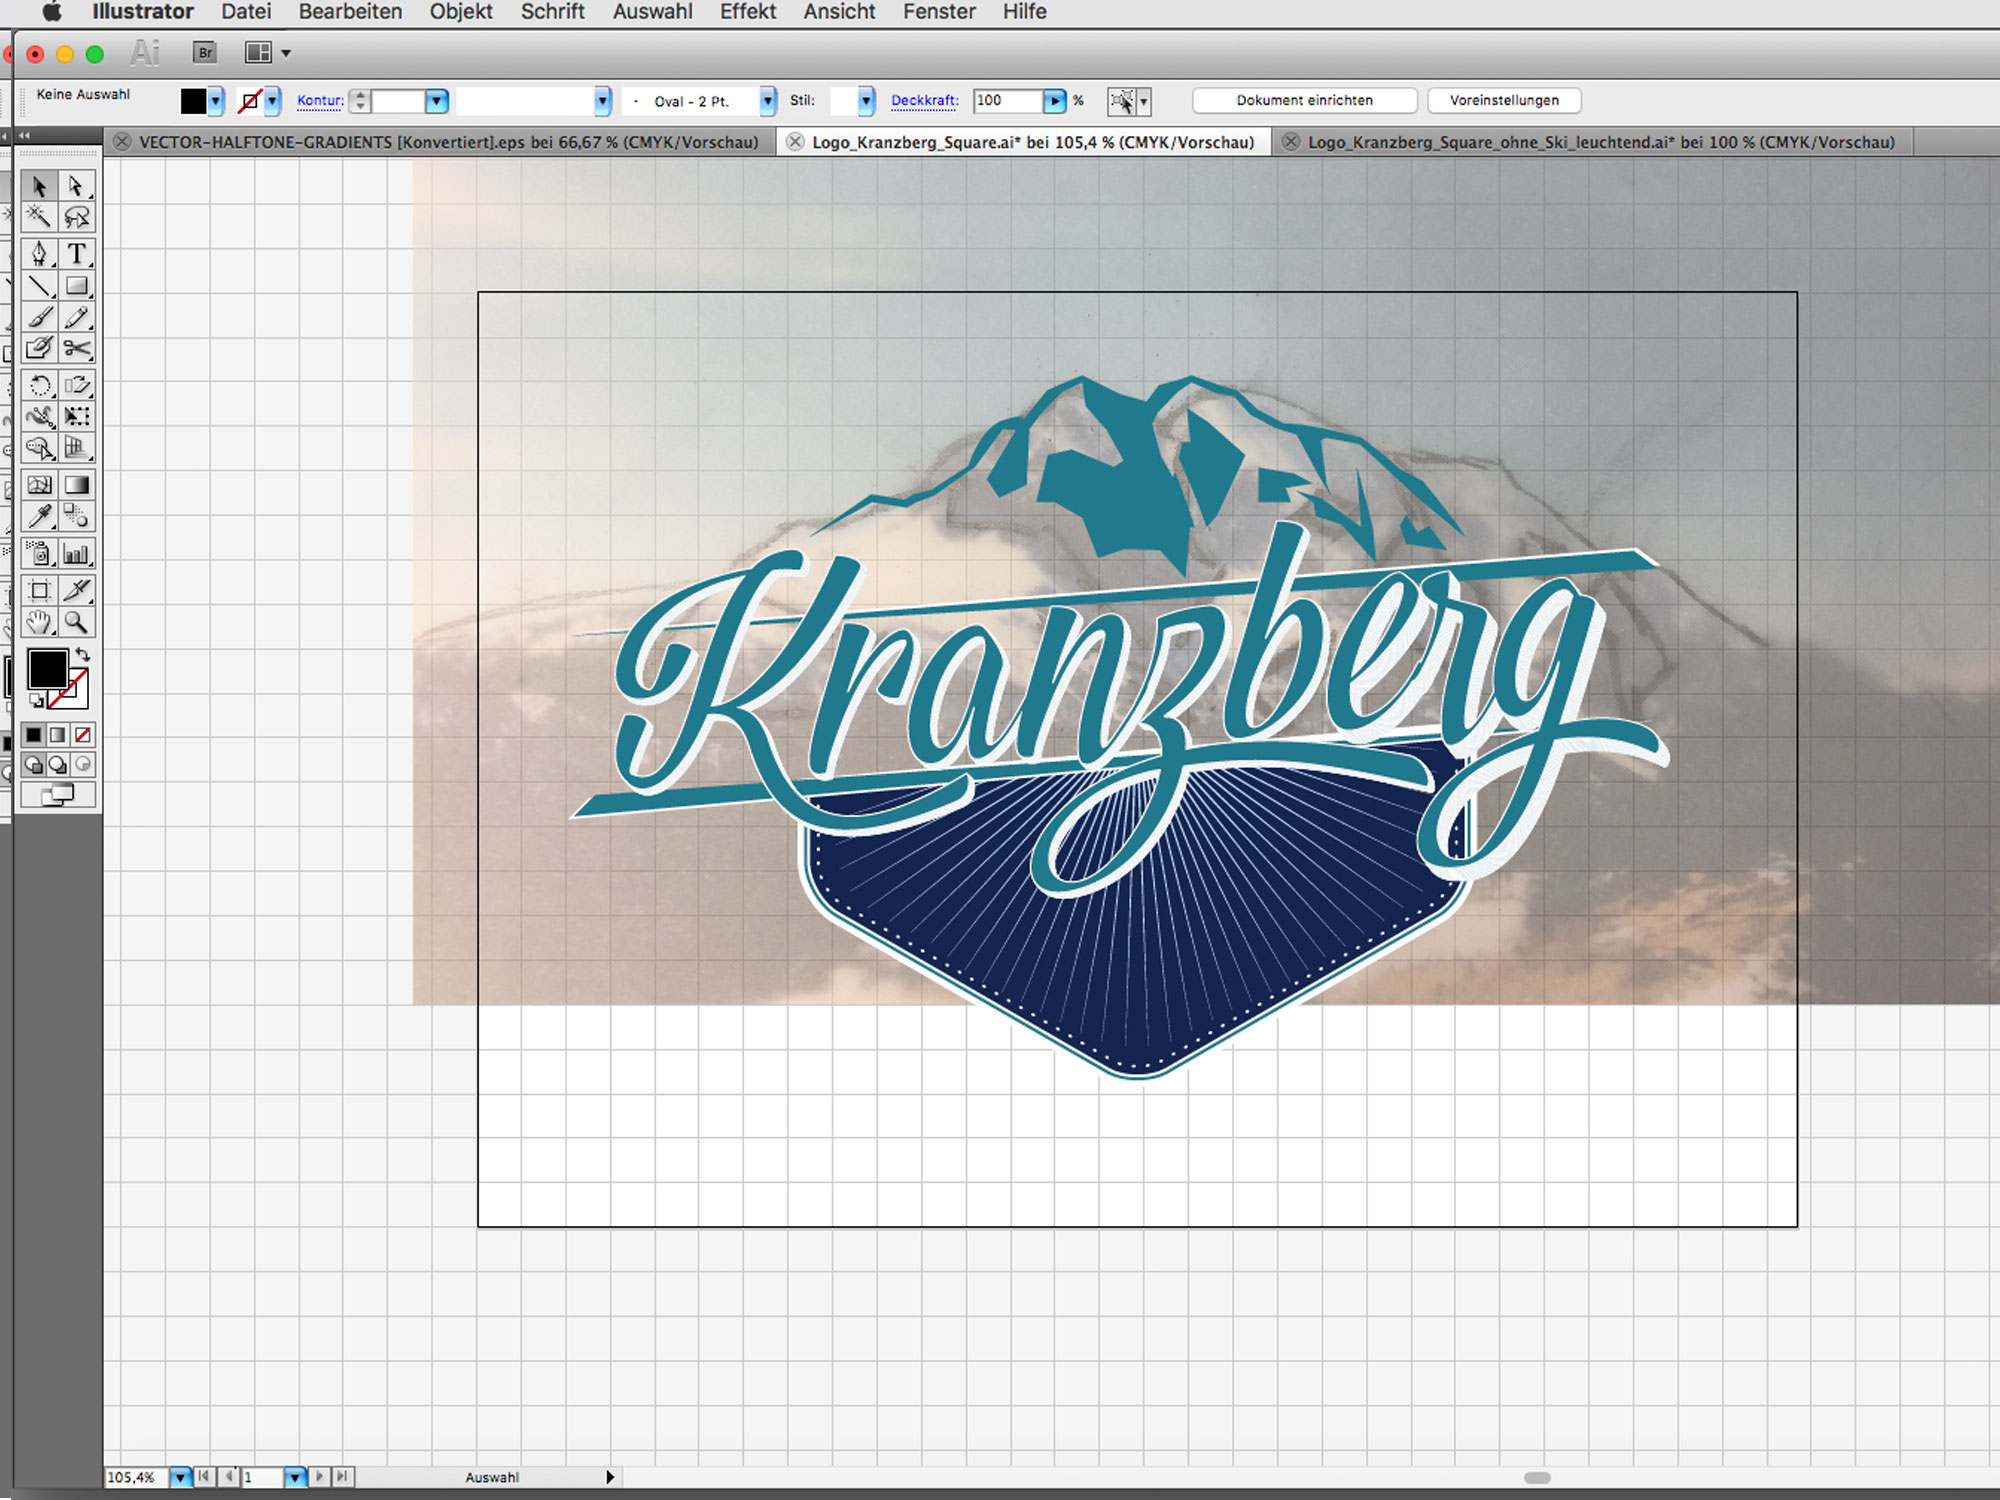
Task: Select the Shape Builder tool
Action: click(40, 448)
